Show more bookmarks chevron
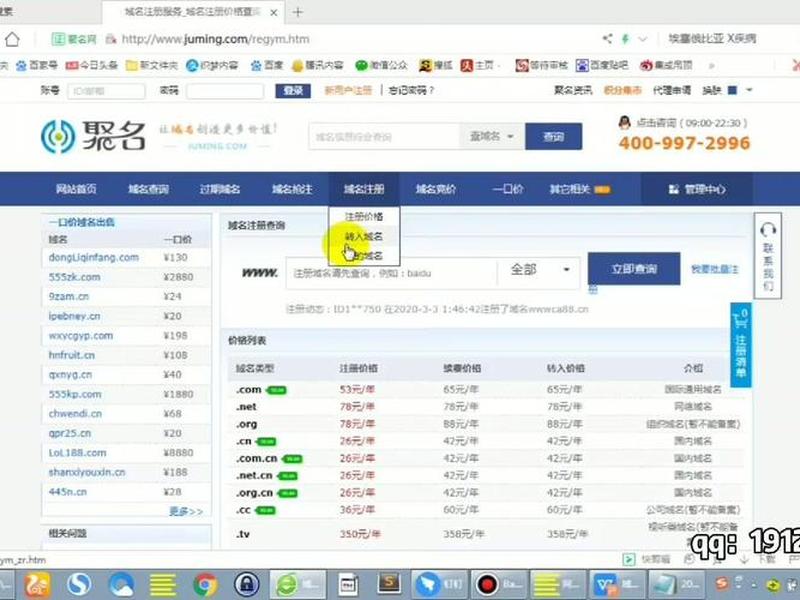800x600 pixels. pyautogui.click(x=711, y=66)
